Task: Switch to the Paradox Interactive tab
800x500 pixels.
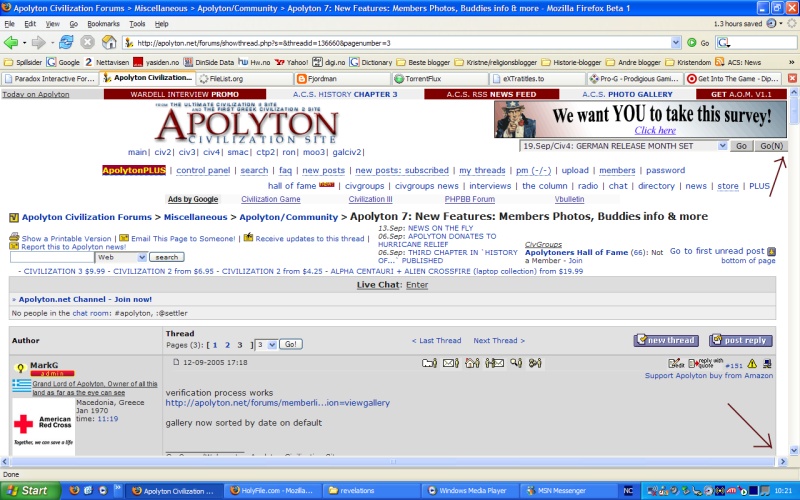Action: coord(50,79)
